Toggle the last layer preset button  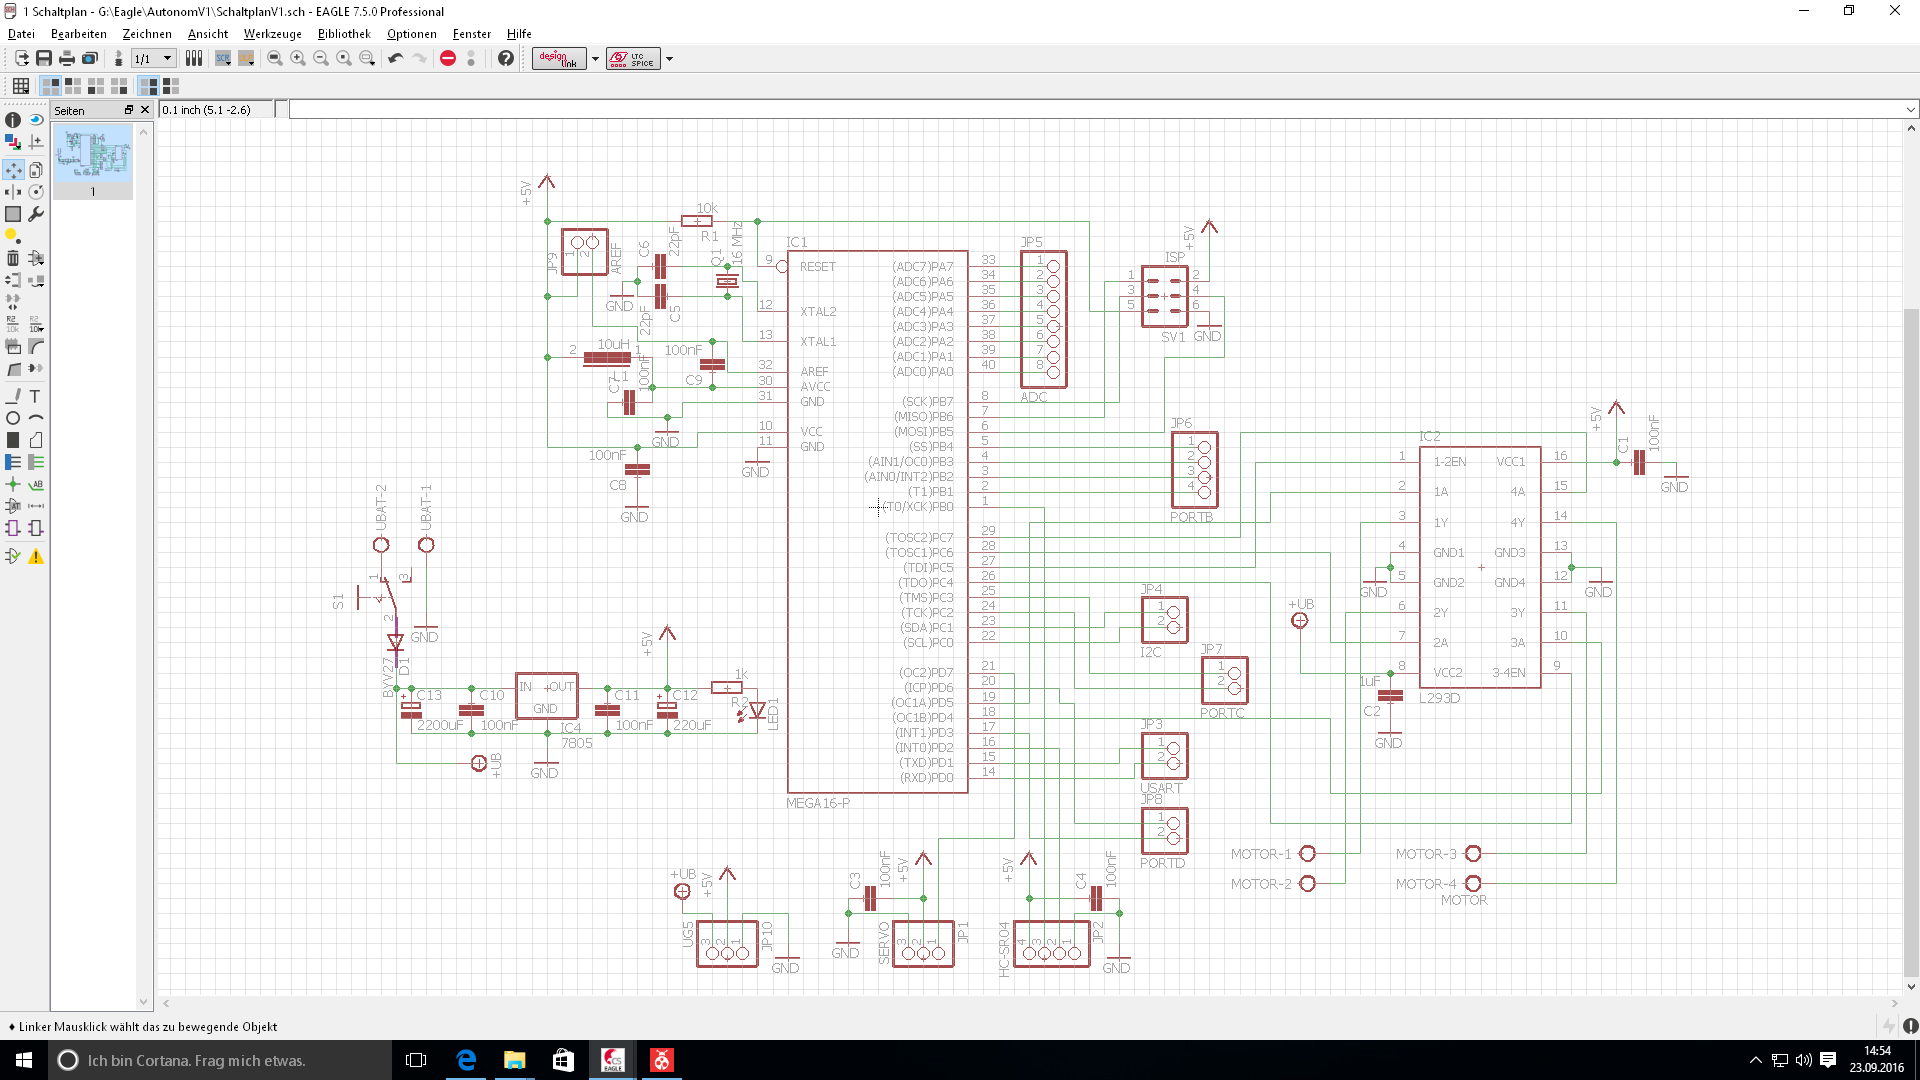[171, 86]
